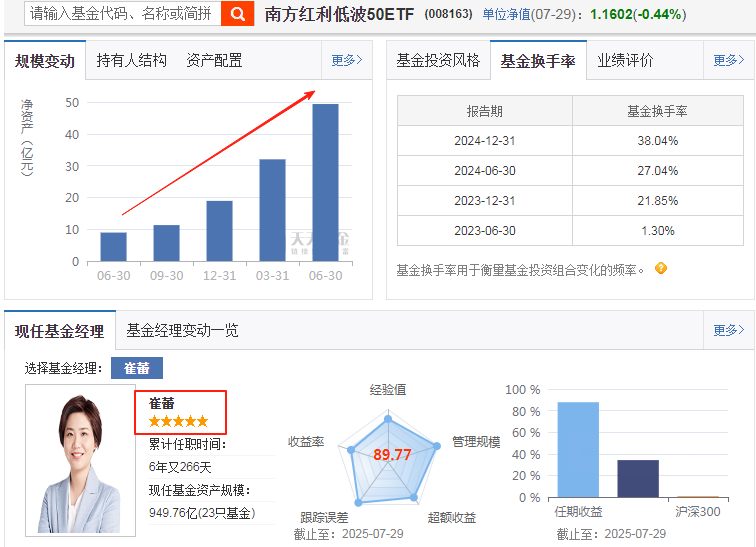The height and width of the screenshot is (547, 756).
Task: Click the orange search magnifier button
Action: pos(237,13)
